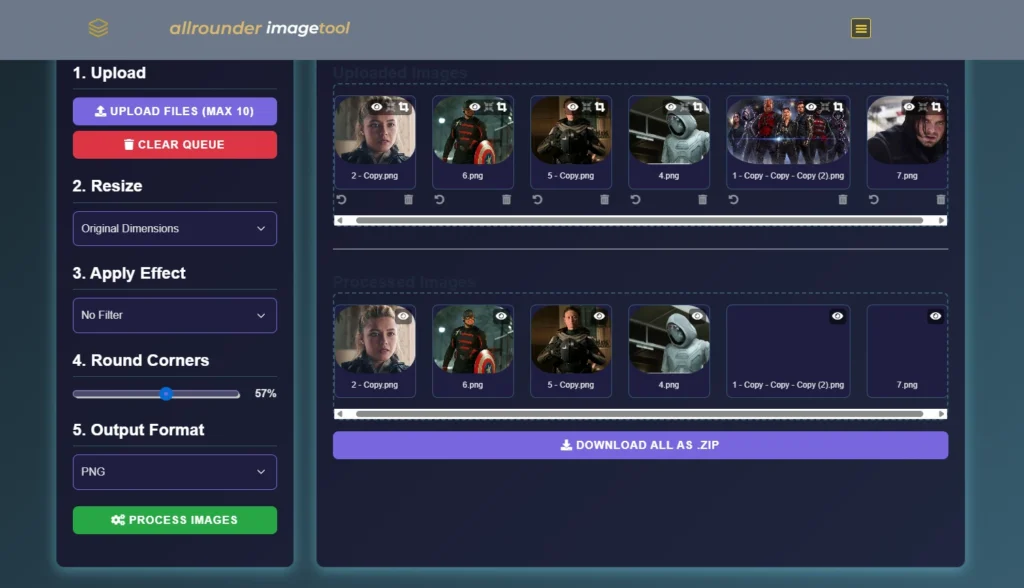Rotate the uploaded 6.png image
The width and height of the screenshot is (1024, 588).
click(439, 199)
